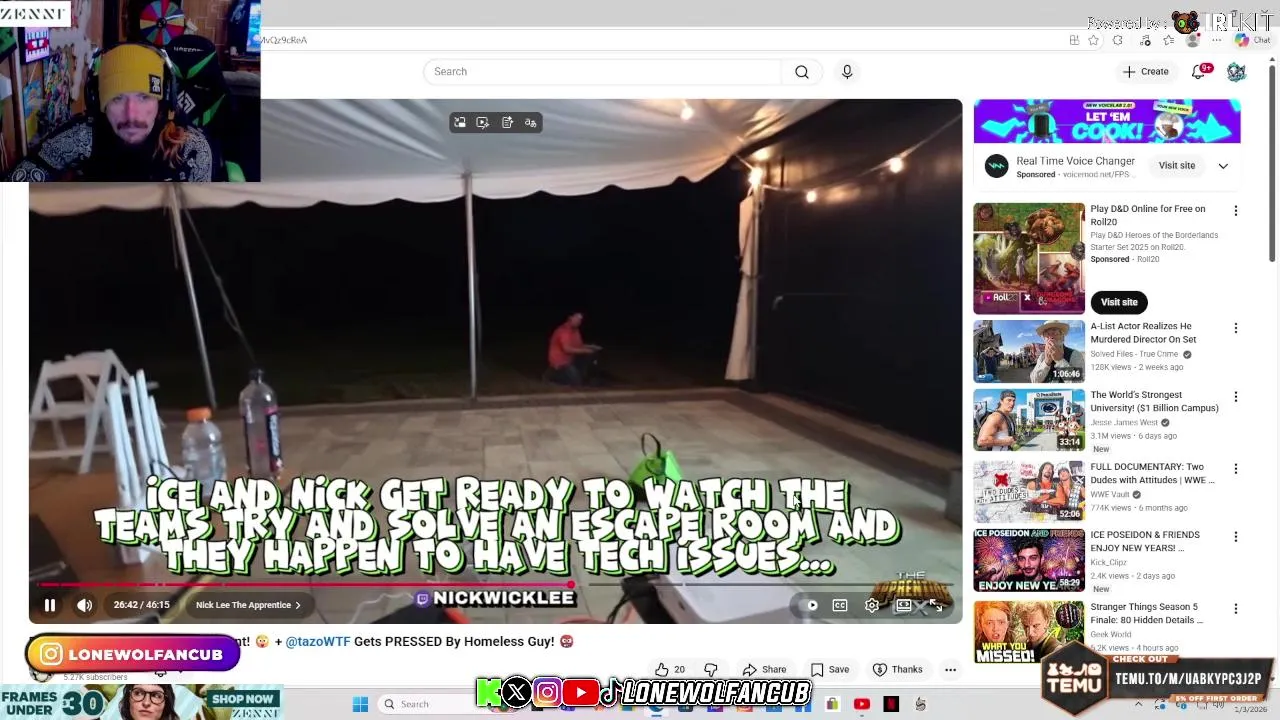Toggle the autoplay switch in the player
The height and width of the screenshot is (720, 1280).
click(811, 605)
